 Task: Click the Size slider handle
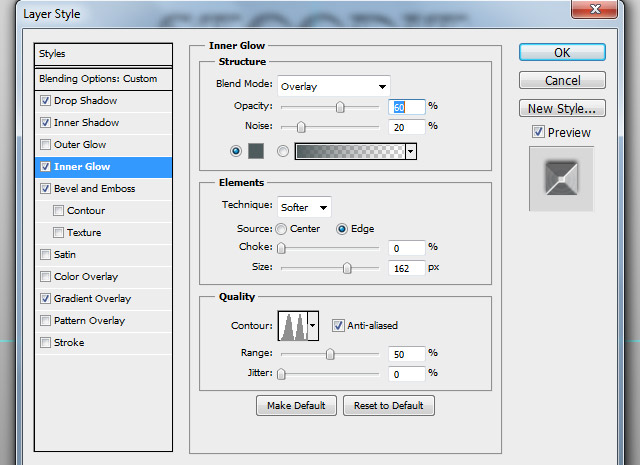(347, 268)
